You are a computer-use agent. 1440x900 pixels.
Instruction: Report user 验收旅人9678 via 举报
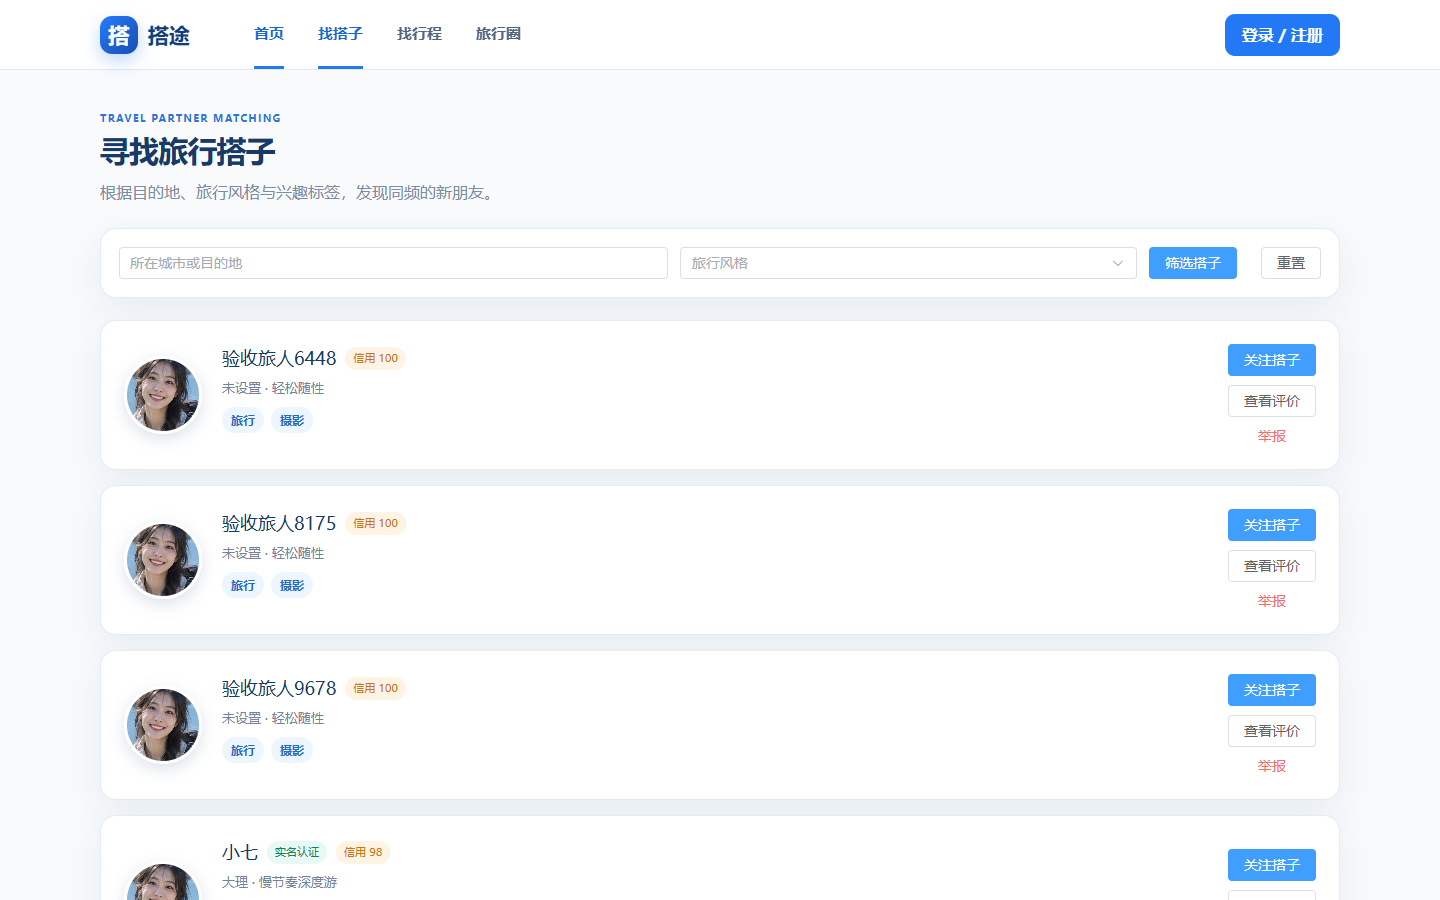(x=1272, y=766)
